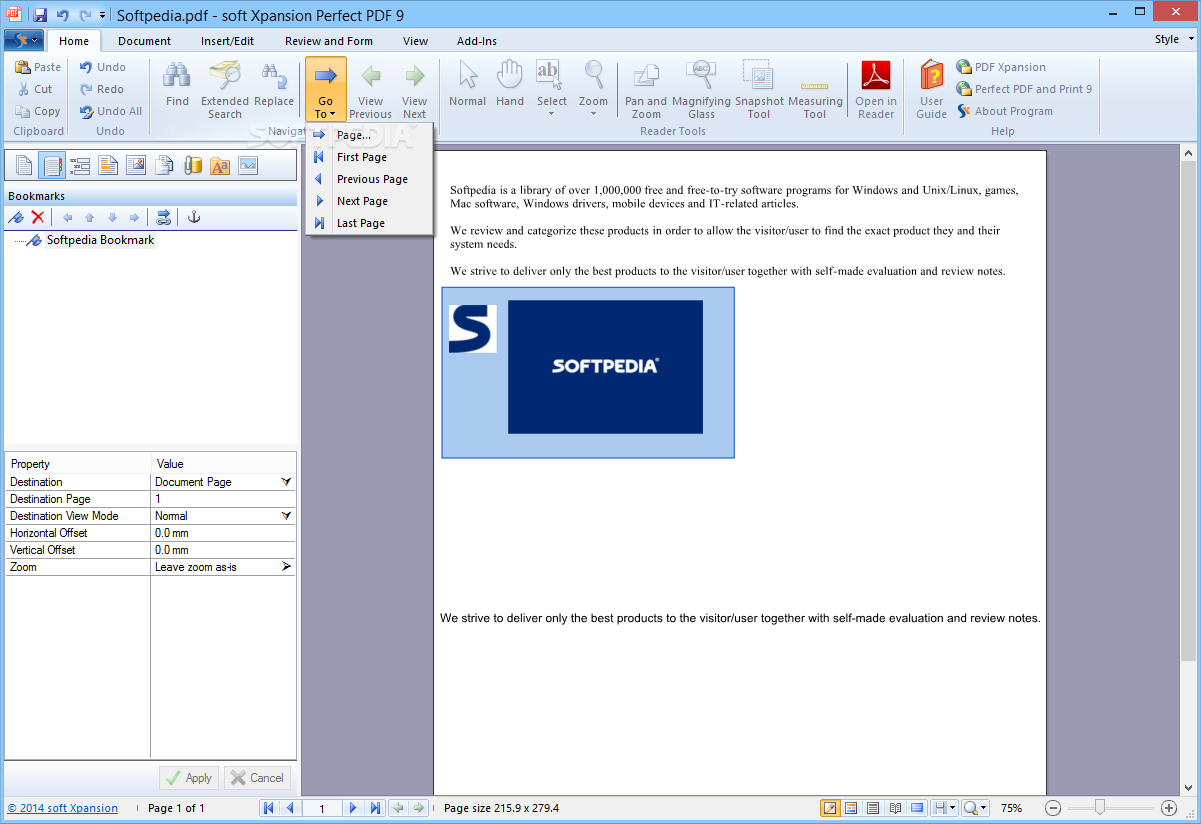Click the Apply button
Image resolution: width=1201 pixels, height=824 pixels.
[x=189, y=778]
